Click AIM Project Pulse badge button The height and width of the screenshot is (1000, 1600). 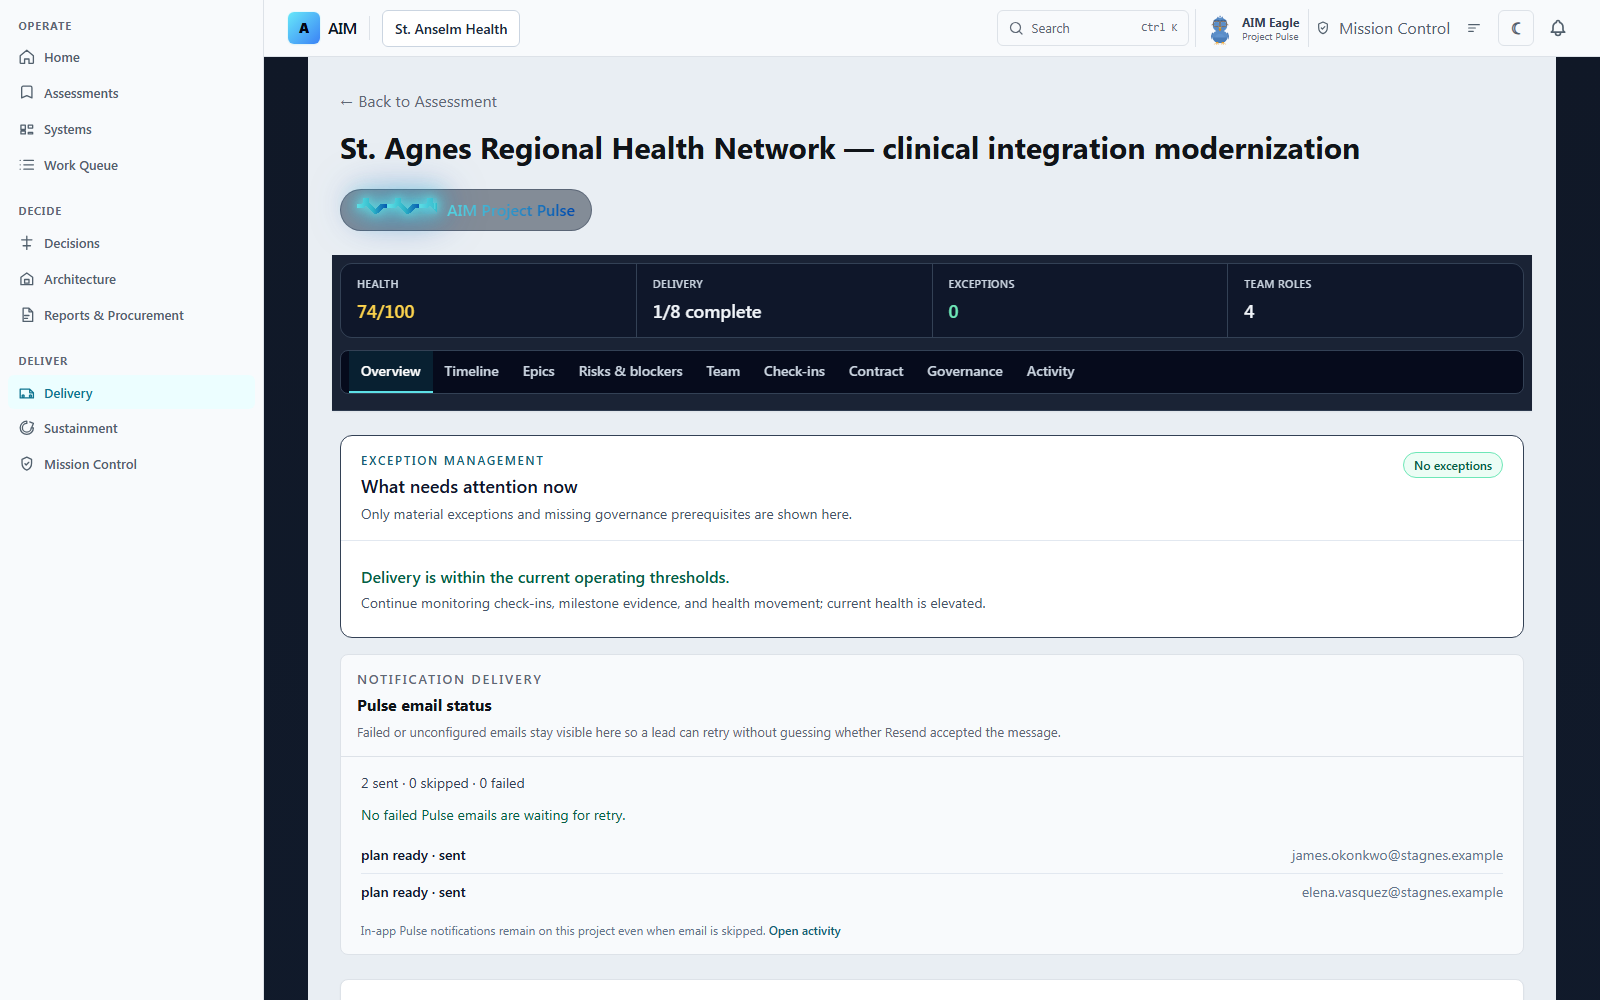click(466, 210)
